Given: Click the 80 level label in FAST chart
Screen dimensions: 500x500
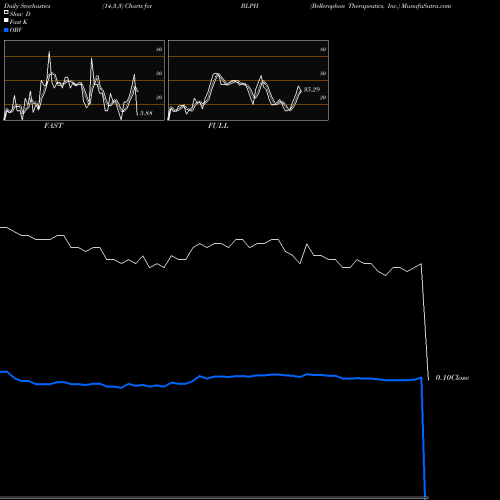Looking at the screenshot, I should (159, 49).
